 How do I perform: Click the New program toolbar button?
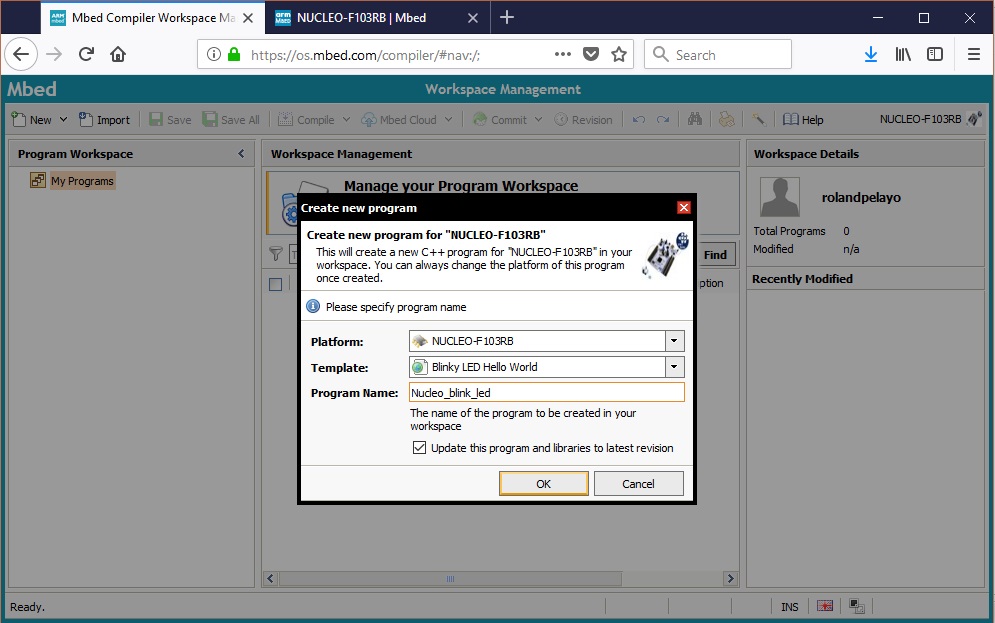click(x=32, y=119)
